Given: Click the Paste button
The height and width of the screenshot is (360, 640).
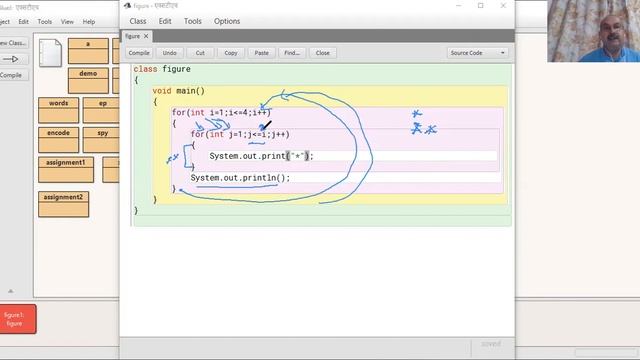Looking at the screenshot, I should click(261, 53).
